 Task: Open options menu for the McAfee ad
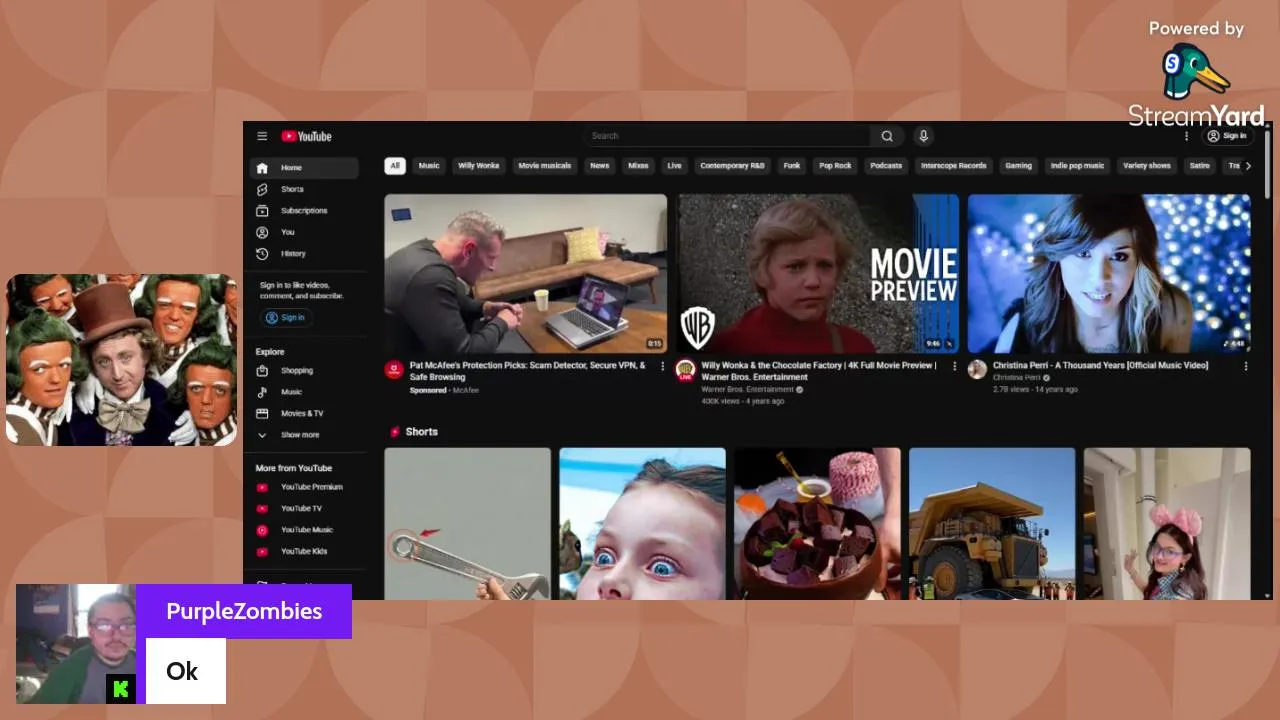coord(662,366)
